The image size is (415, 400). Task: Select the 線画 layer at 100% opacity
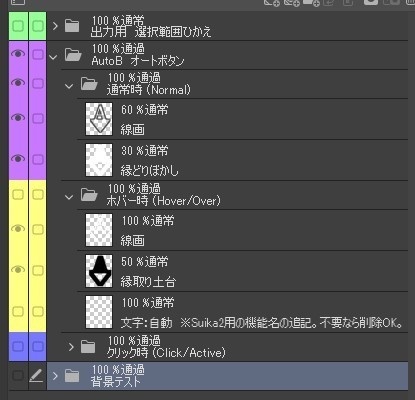tap(133, 240)
